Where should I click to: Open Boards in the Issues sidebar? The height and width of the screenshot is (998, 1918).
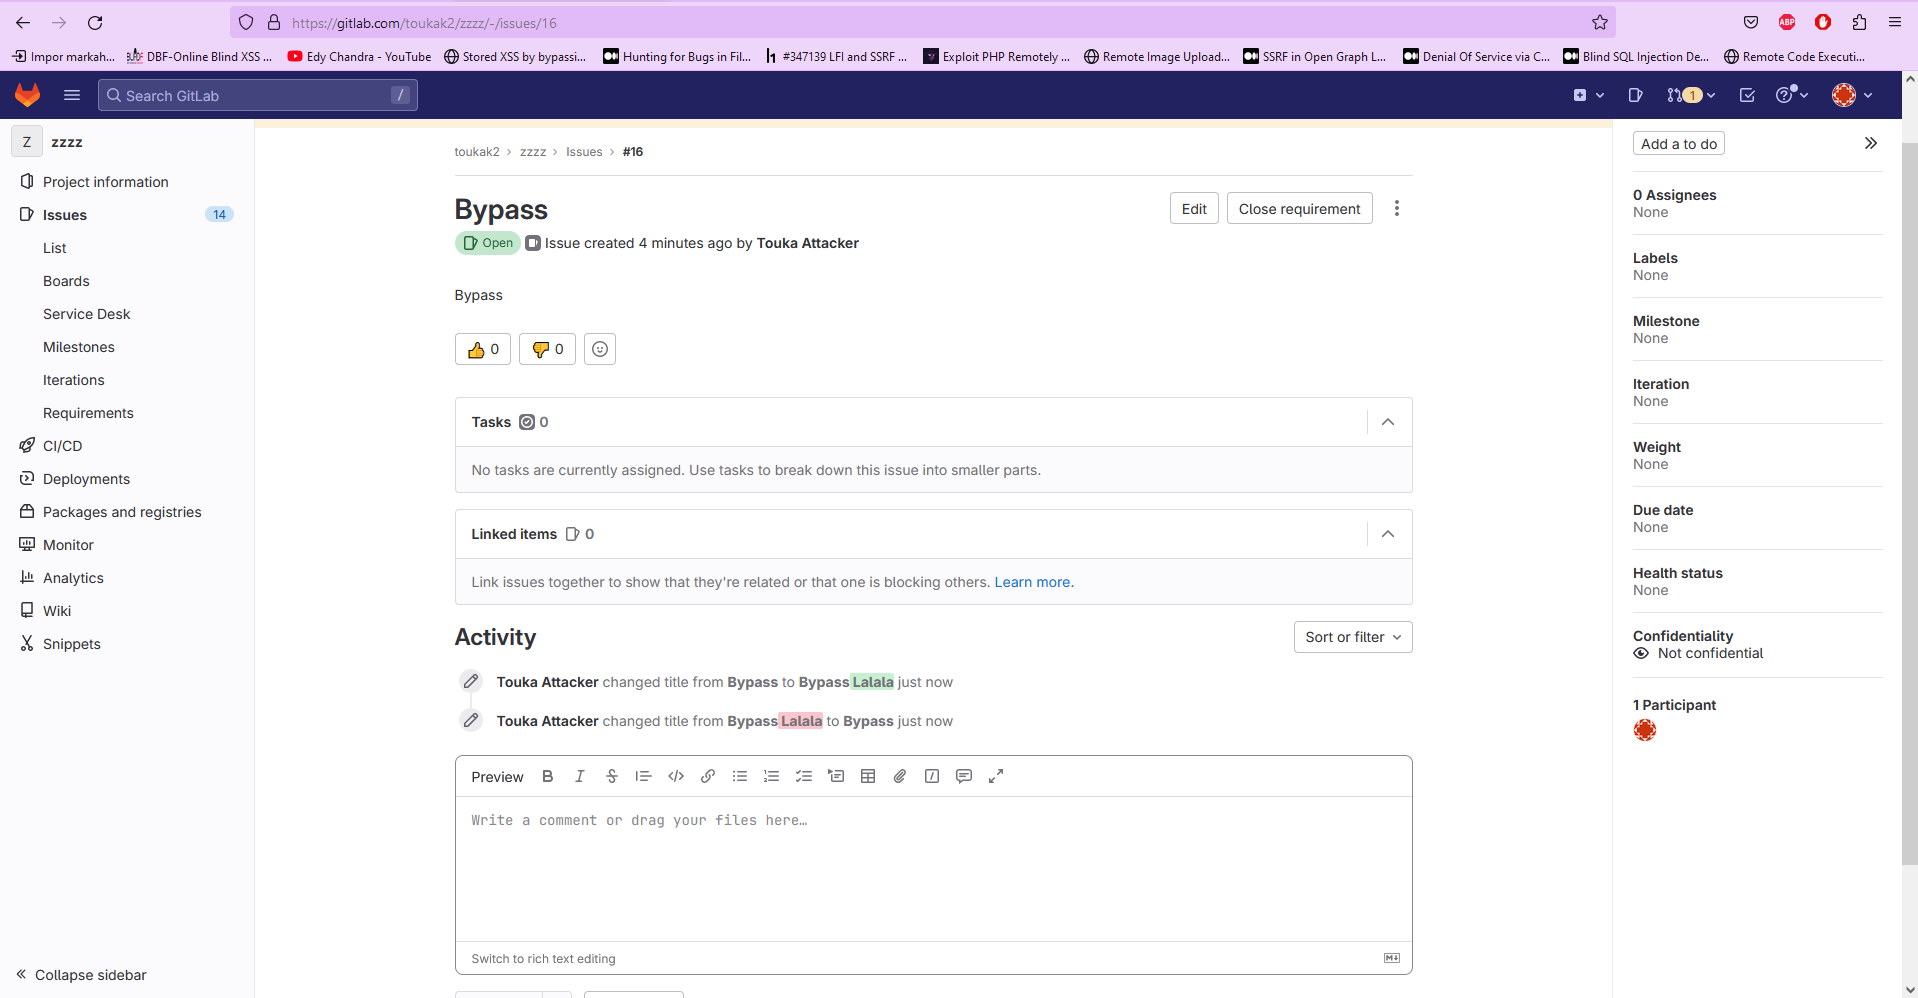tap(66, 281)
